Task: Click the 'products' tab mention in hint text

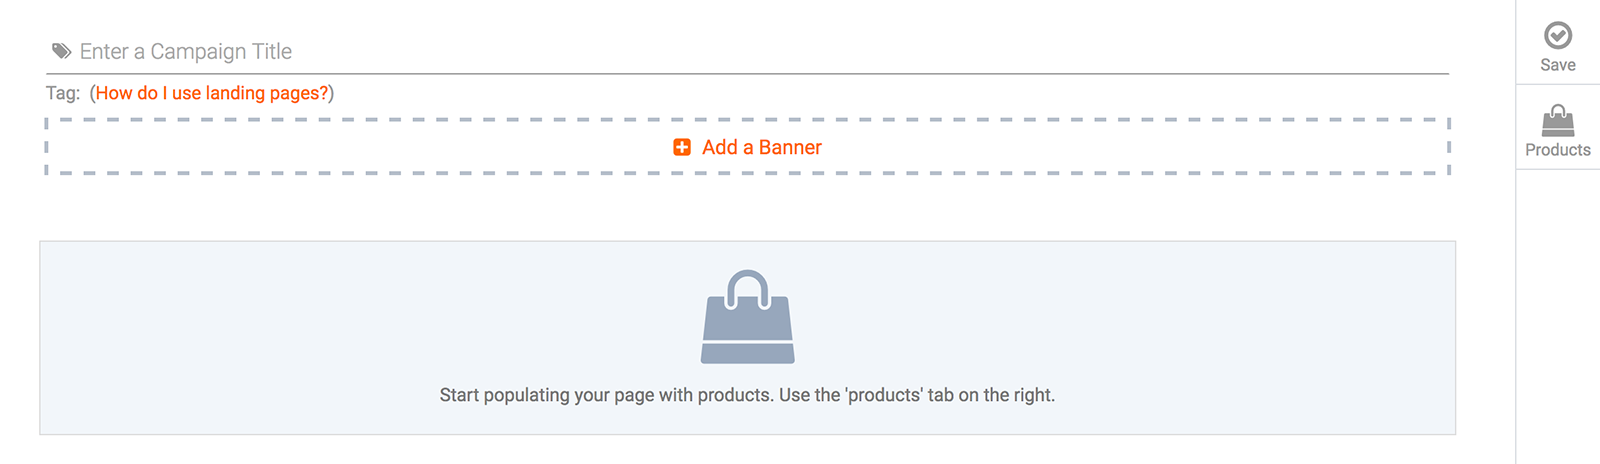Action: [885, 395]
